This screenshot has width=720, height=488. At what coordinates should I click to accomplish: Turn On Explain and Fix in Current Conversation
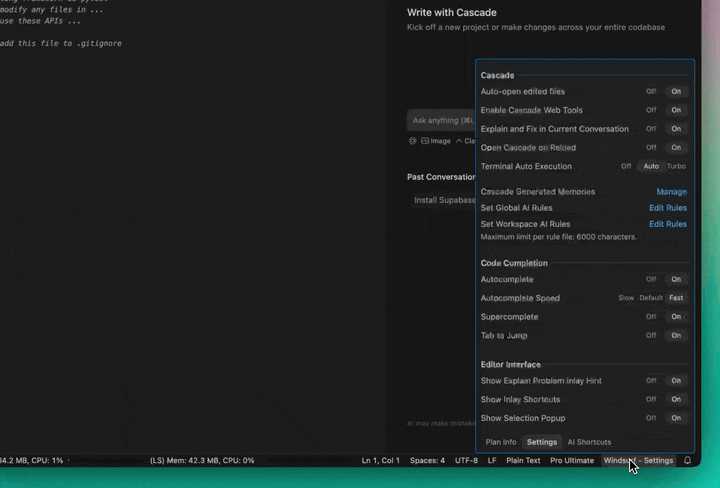[x=676, y=129]
